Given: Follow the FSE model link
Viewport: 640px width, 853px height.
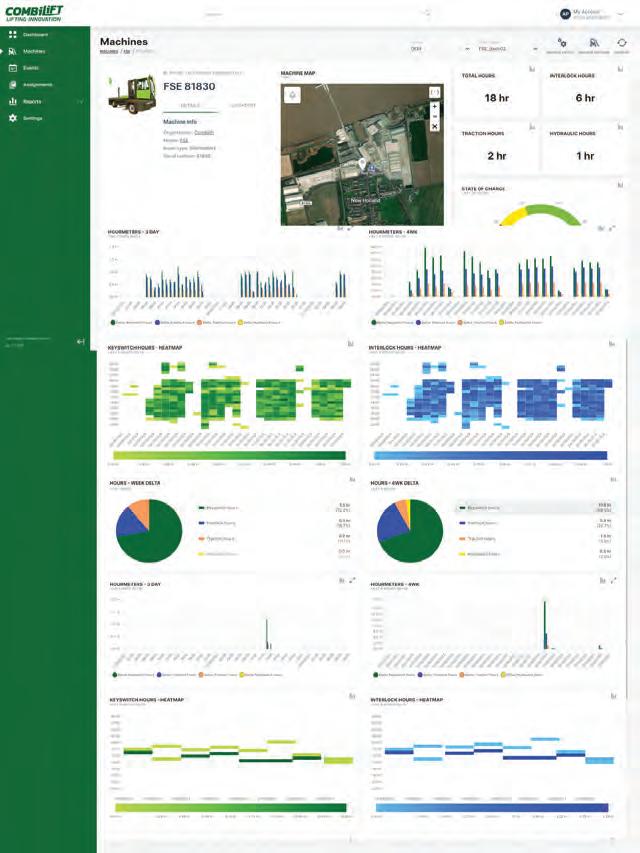Looking at the screenshot, I should (184, 140).
